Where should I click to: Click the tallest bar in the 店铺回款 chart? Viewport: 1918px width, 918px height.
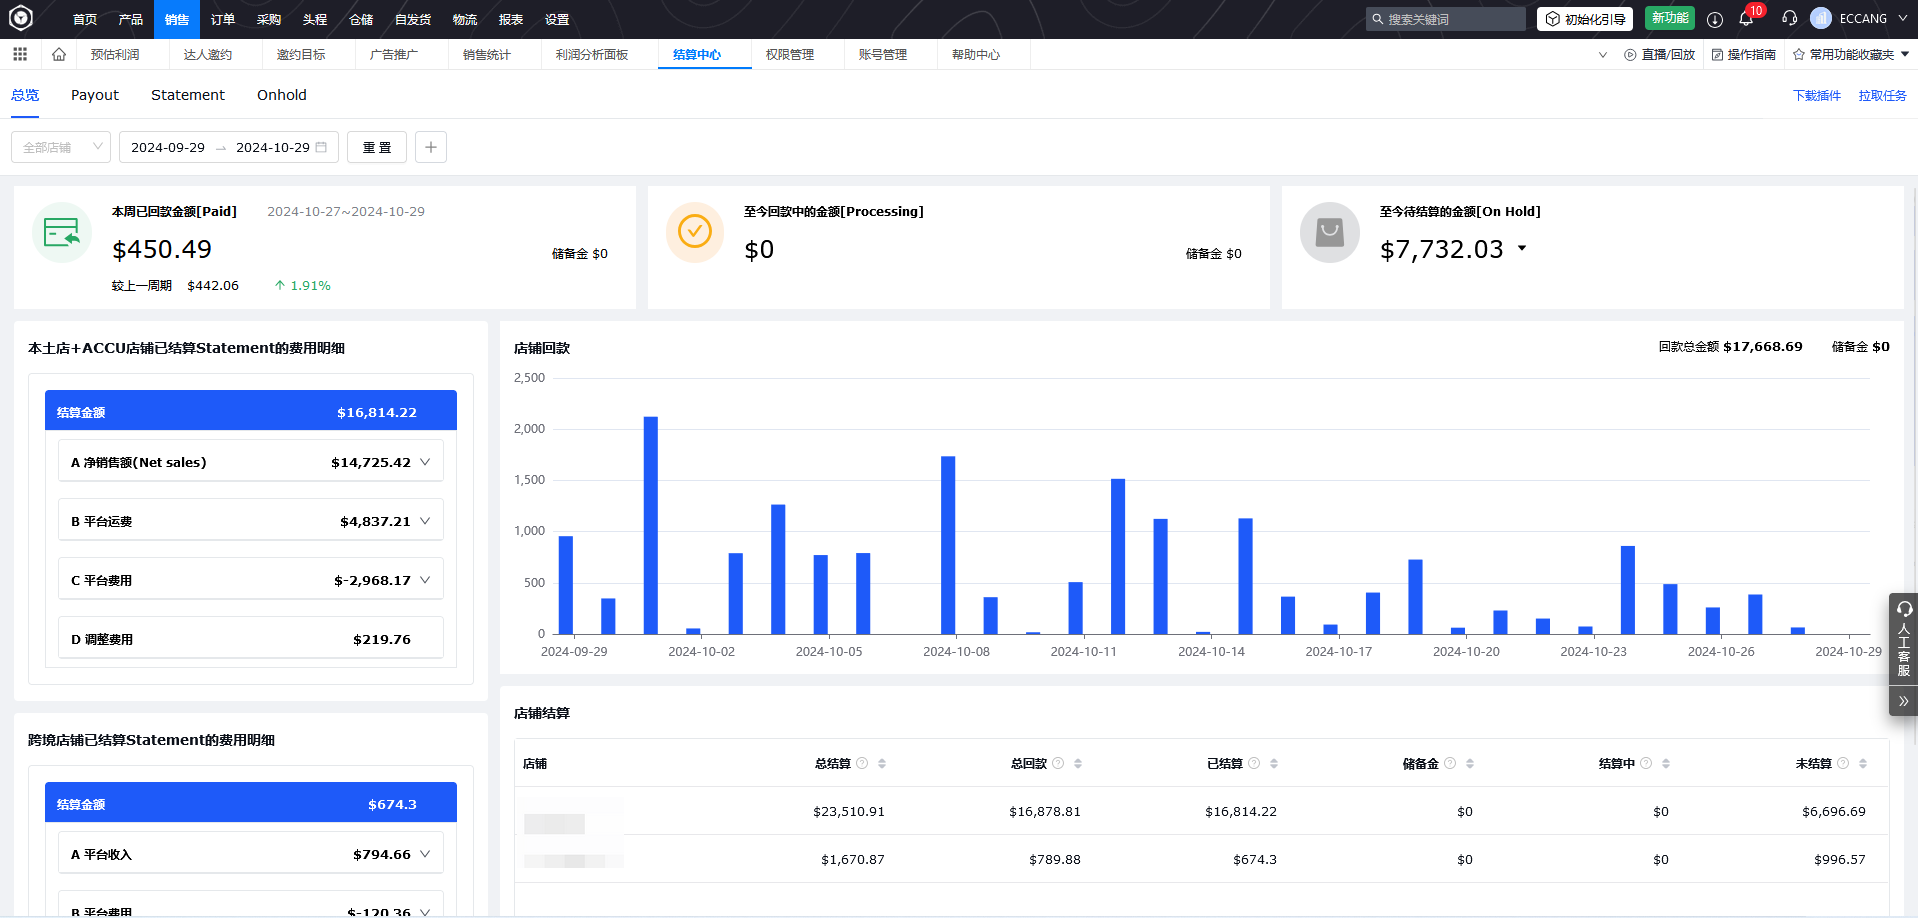click(651, 525)
